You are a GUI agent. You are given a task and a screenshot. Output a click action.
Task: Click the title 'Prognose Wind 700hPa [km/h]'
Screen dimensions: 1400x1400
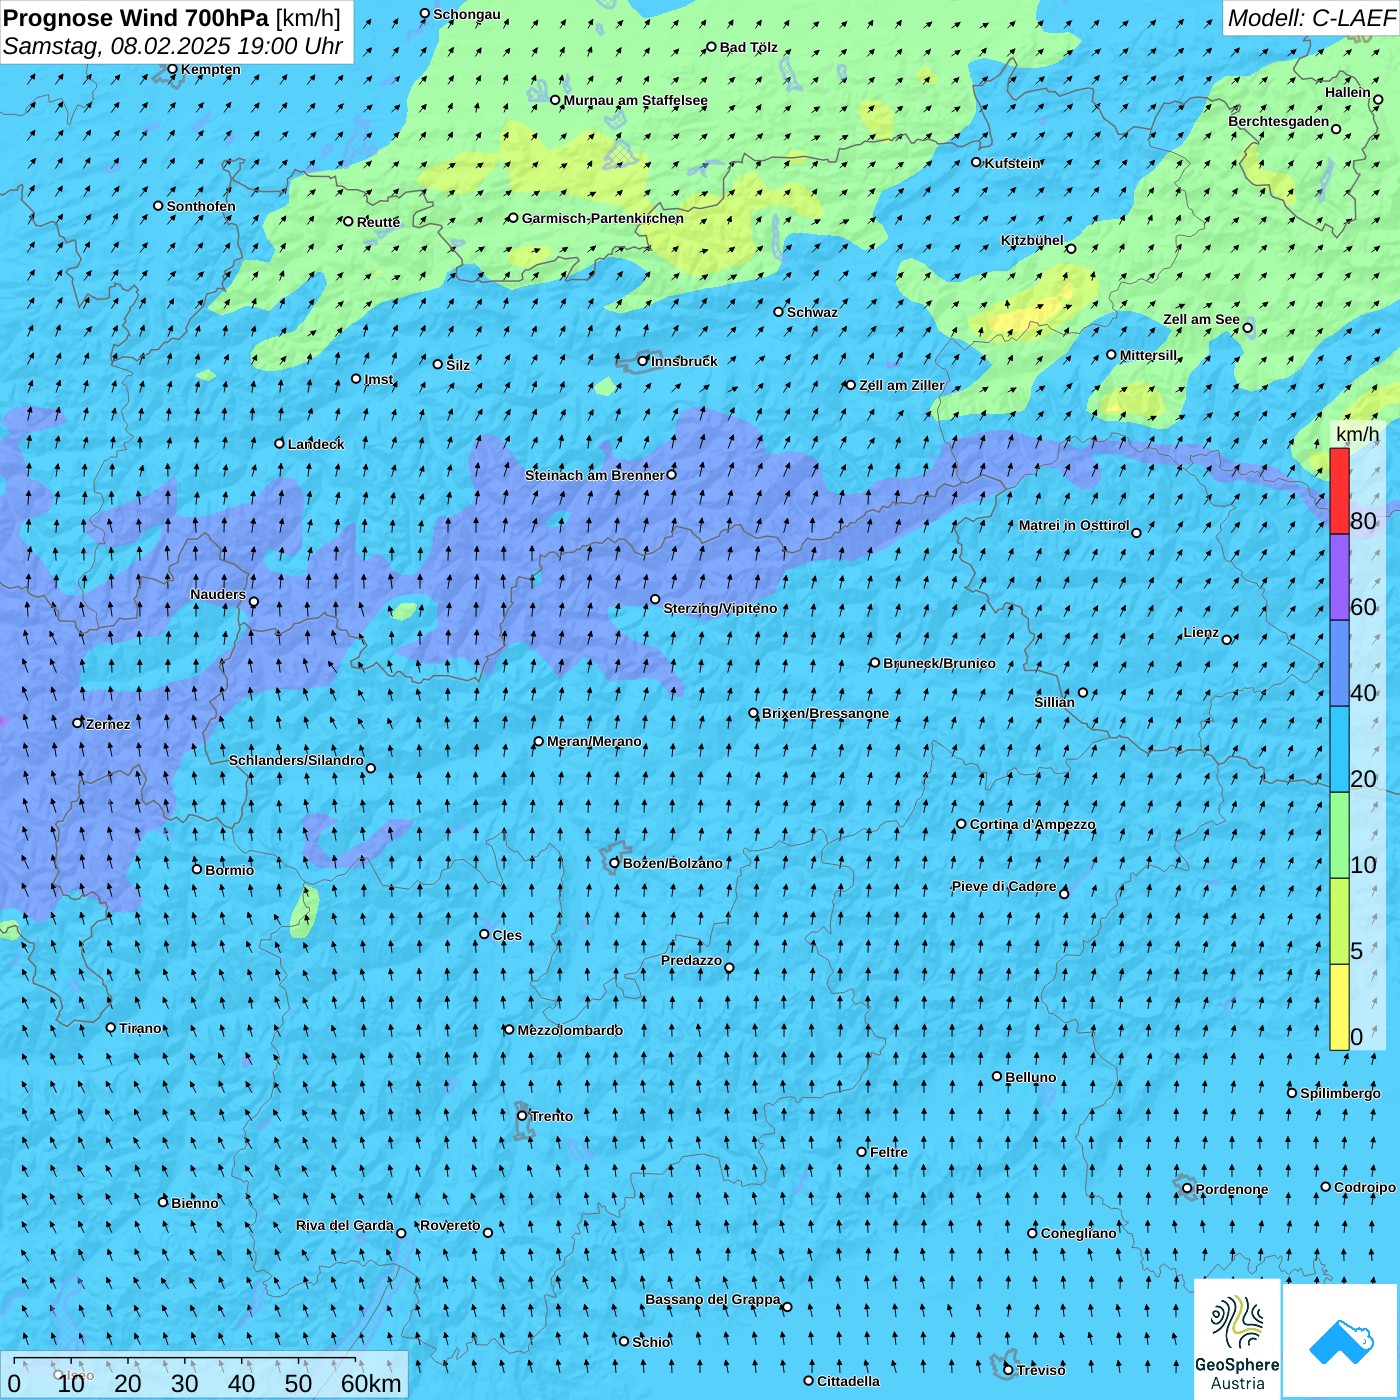point(172,17)
